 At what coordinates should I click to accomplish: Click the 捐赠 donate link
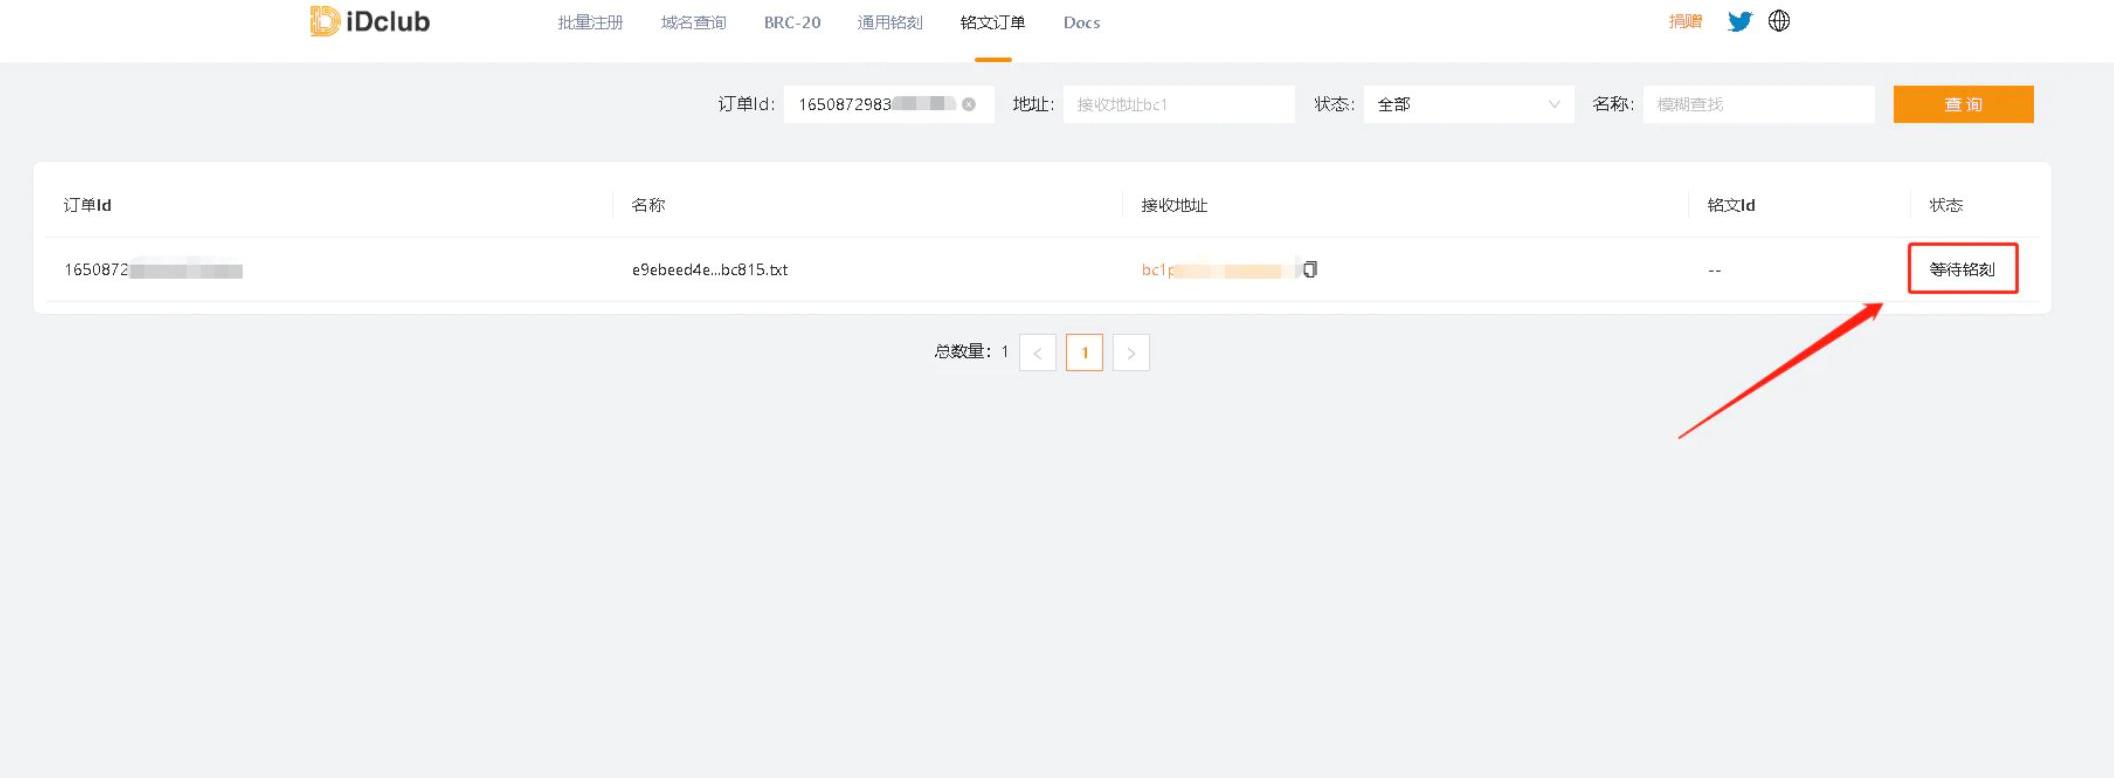(1685, 21)
